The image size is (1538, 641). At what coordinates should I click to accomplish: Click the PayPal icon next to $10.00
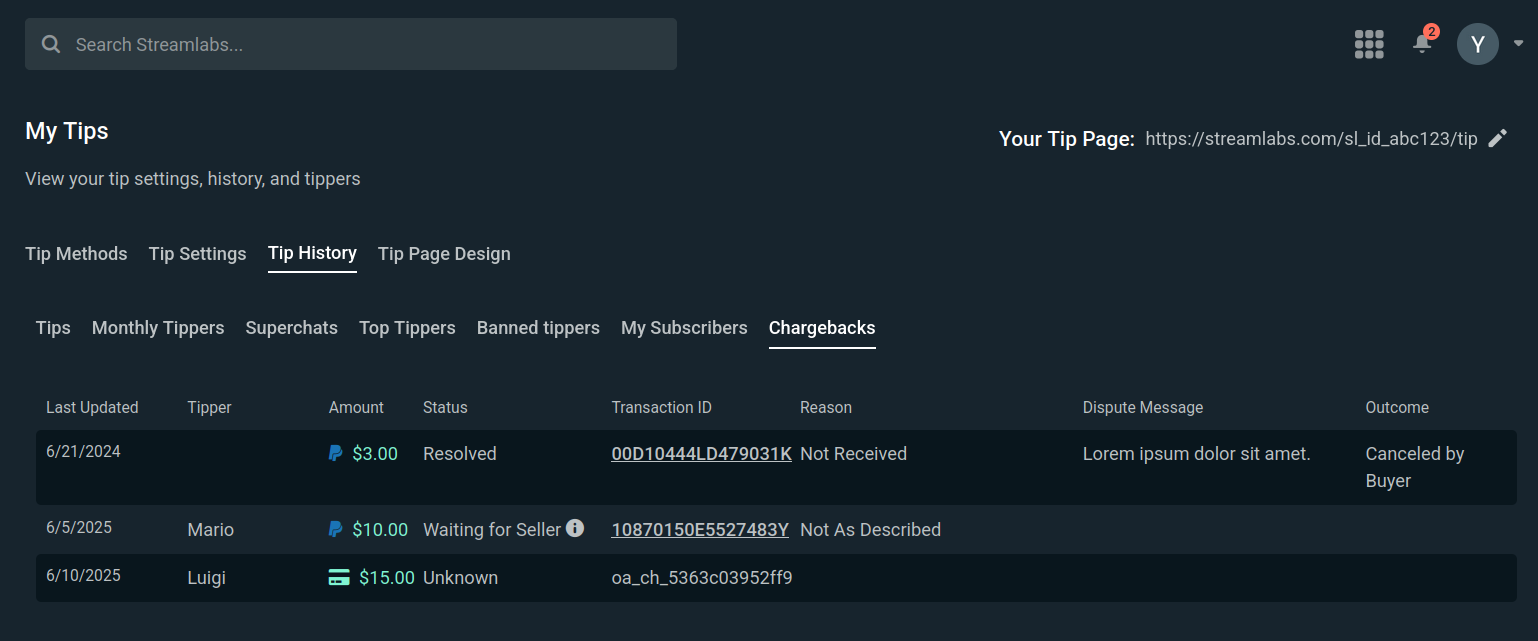(336, 530)
